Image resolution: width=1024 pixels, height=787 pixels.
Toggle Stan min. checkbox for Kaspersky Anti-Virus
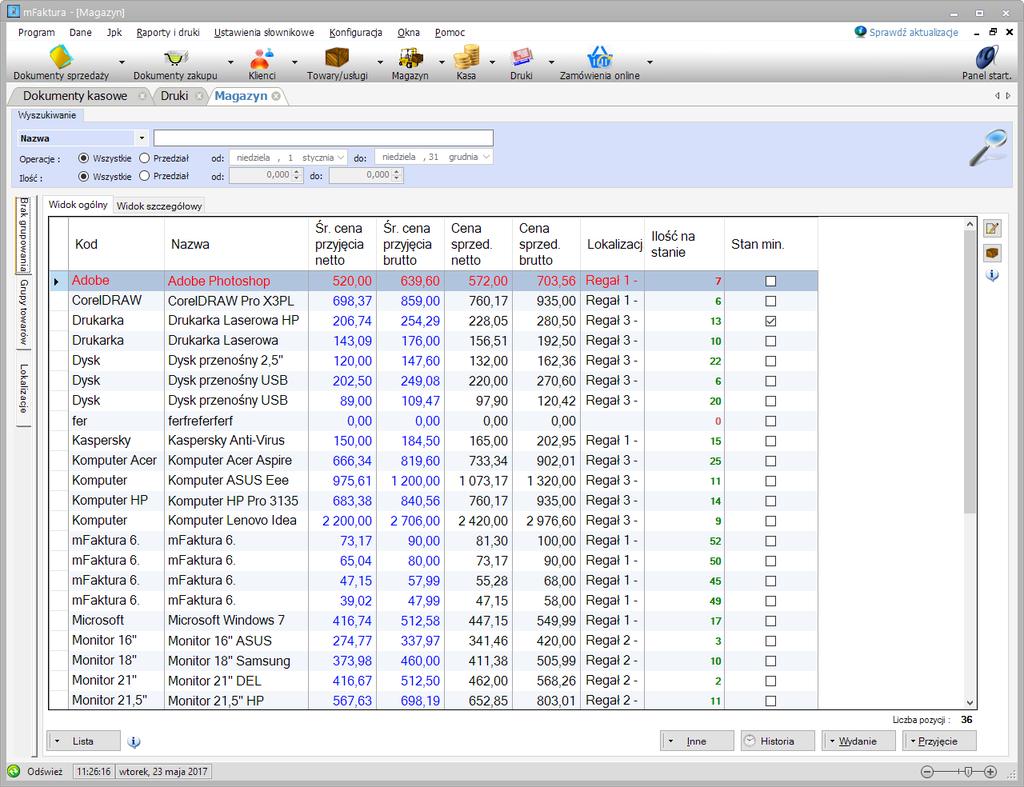click(771, 441)
